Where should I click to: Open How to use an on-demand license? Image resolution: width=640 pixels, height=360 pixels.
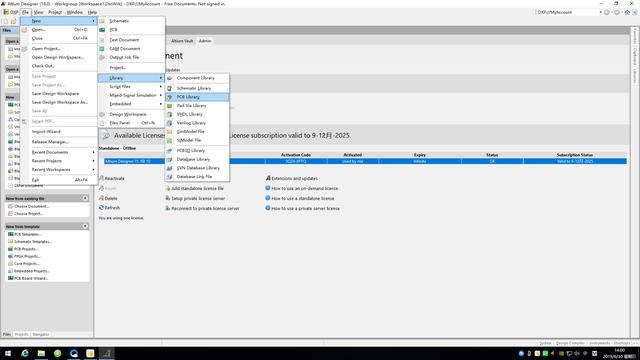[305, 189]
